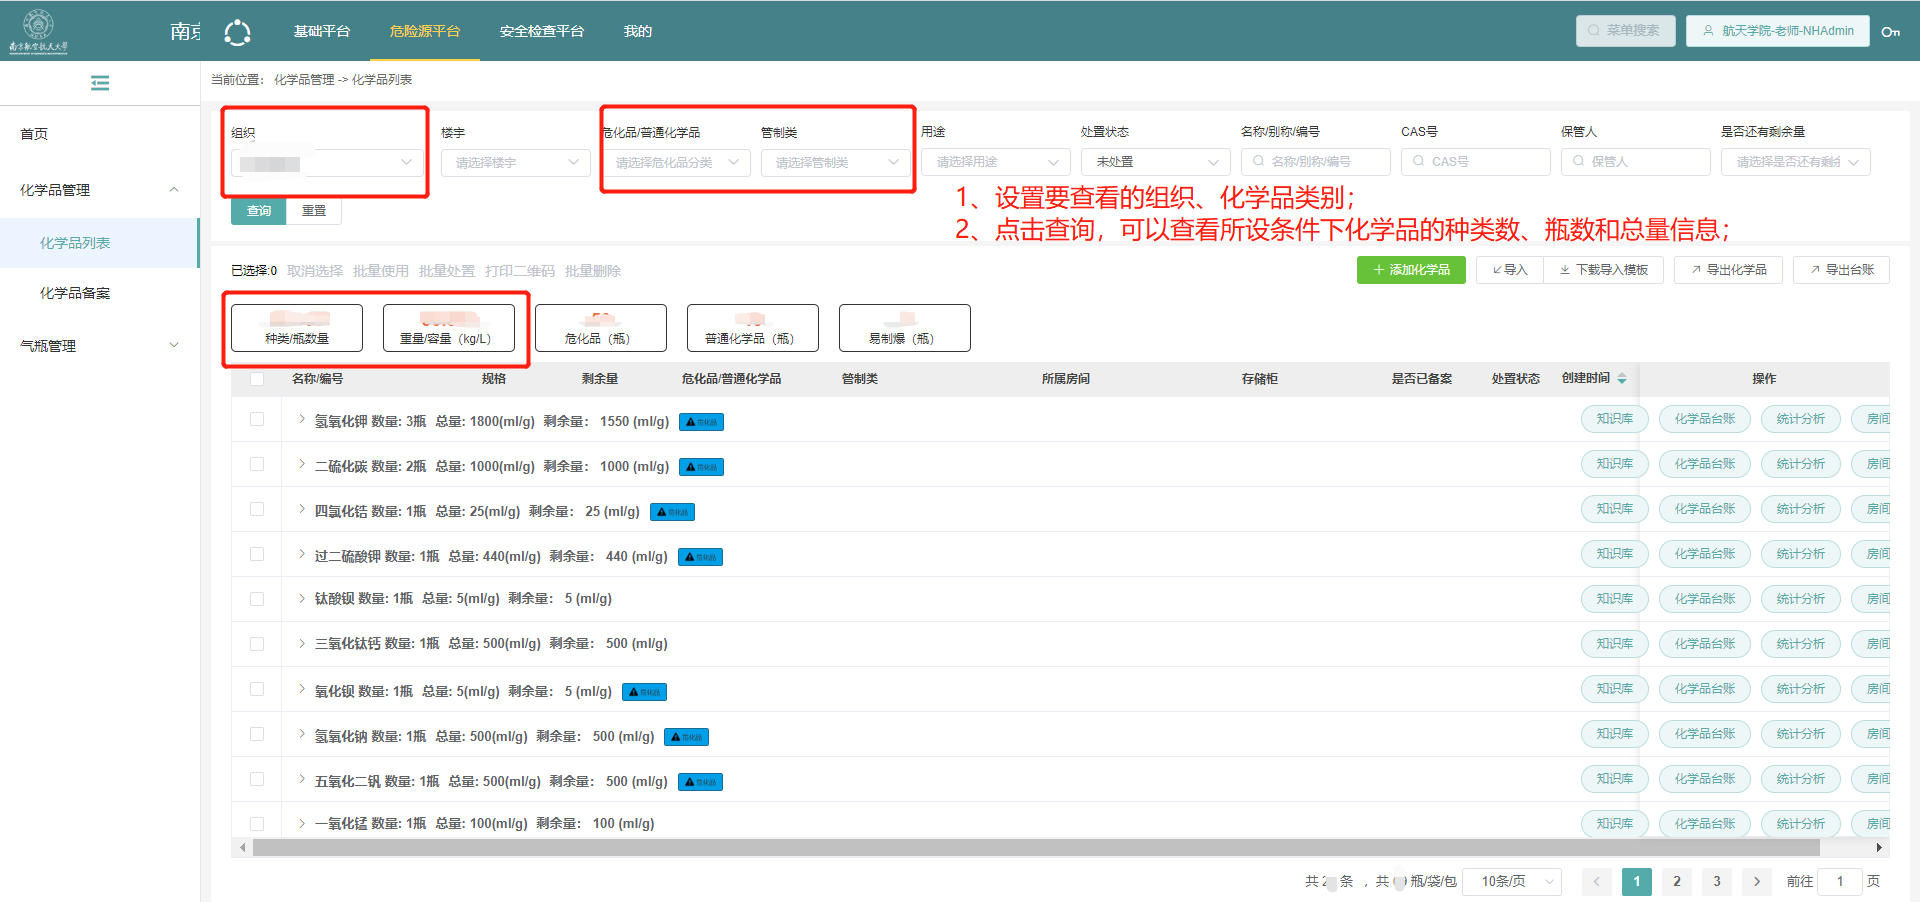
Task: Open 化学品备案 in the sidebar
Action: tap(75, 293)
